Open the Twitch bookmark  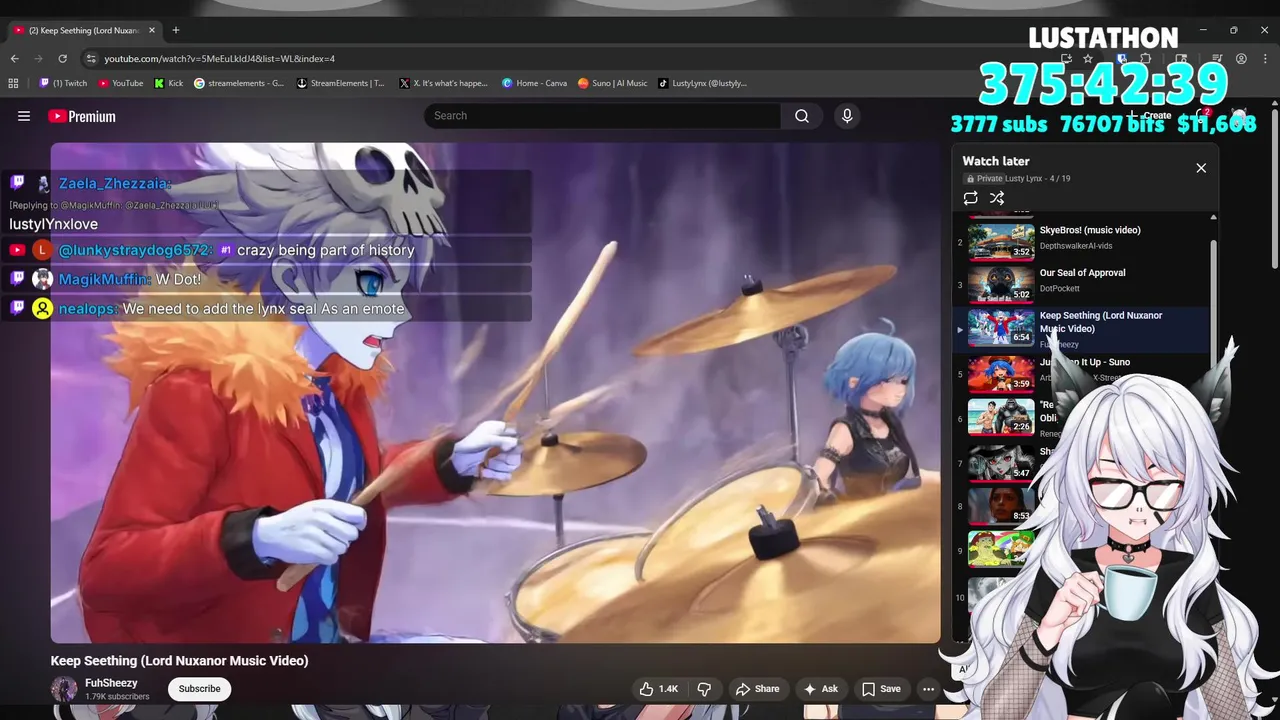coord(62,84)
